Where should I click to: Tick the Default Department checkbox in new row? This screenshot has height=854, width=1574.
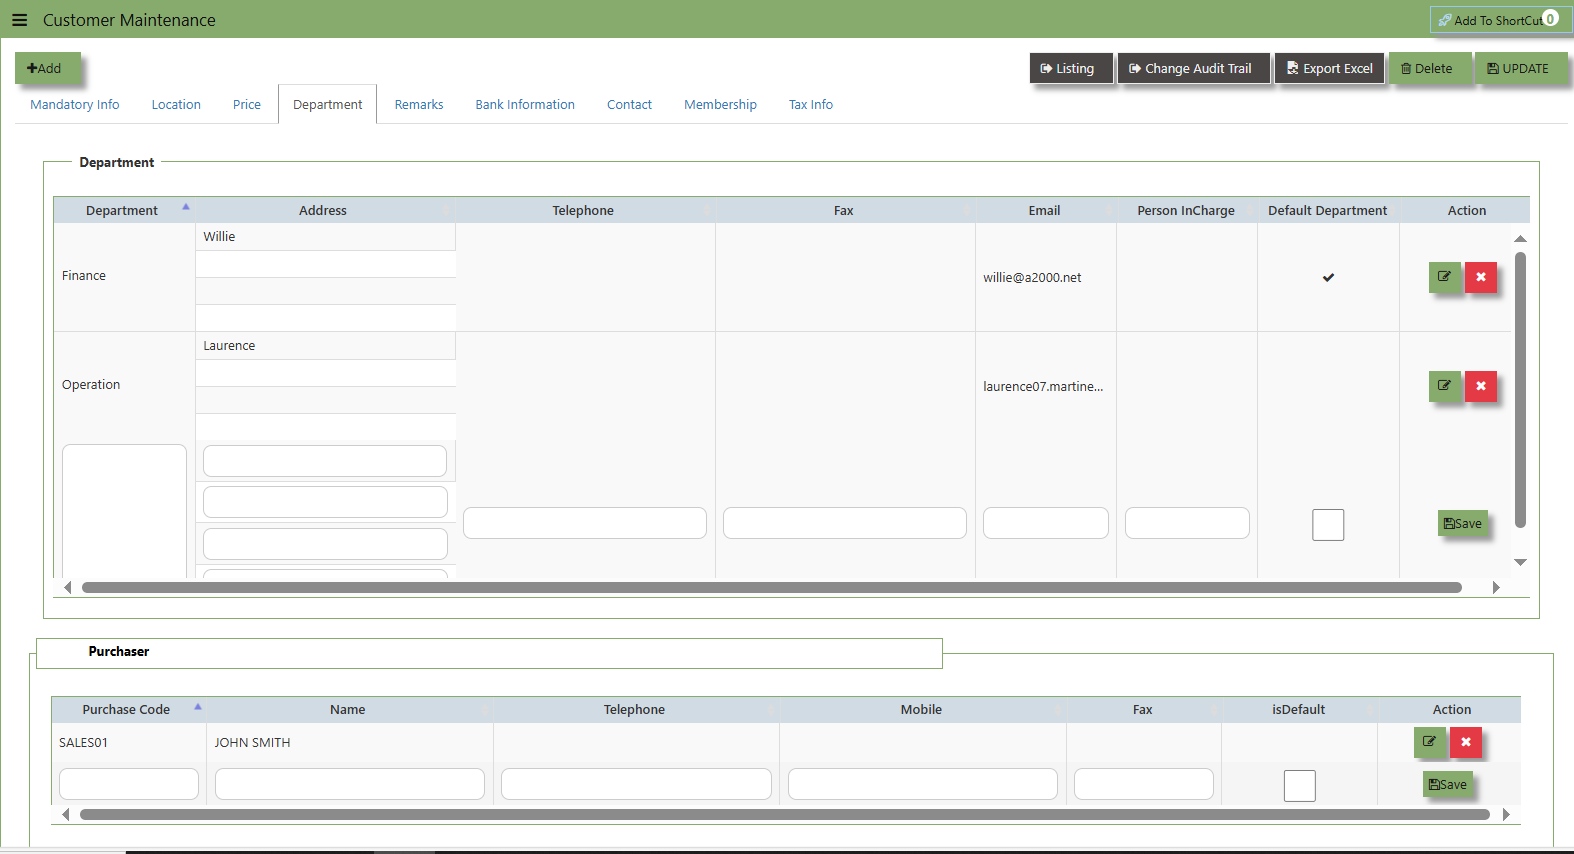[x=1328, y=524]
